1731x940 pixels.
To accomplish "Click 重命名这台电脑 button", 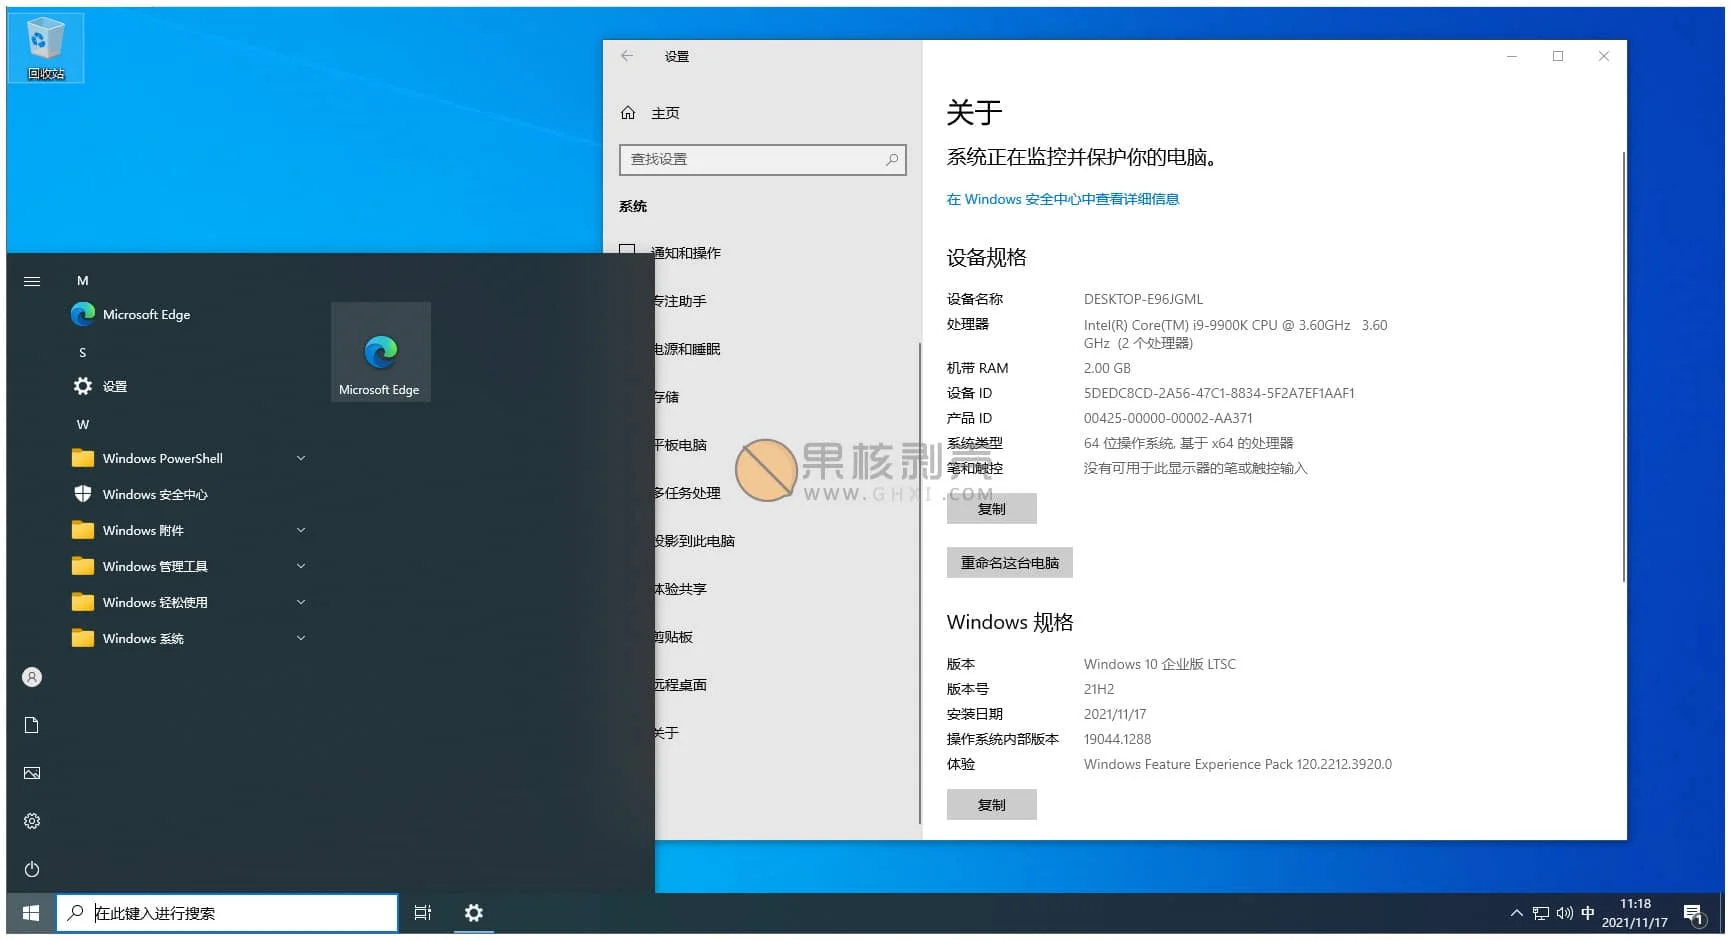I will point(1009,562).
